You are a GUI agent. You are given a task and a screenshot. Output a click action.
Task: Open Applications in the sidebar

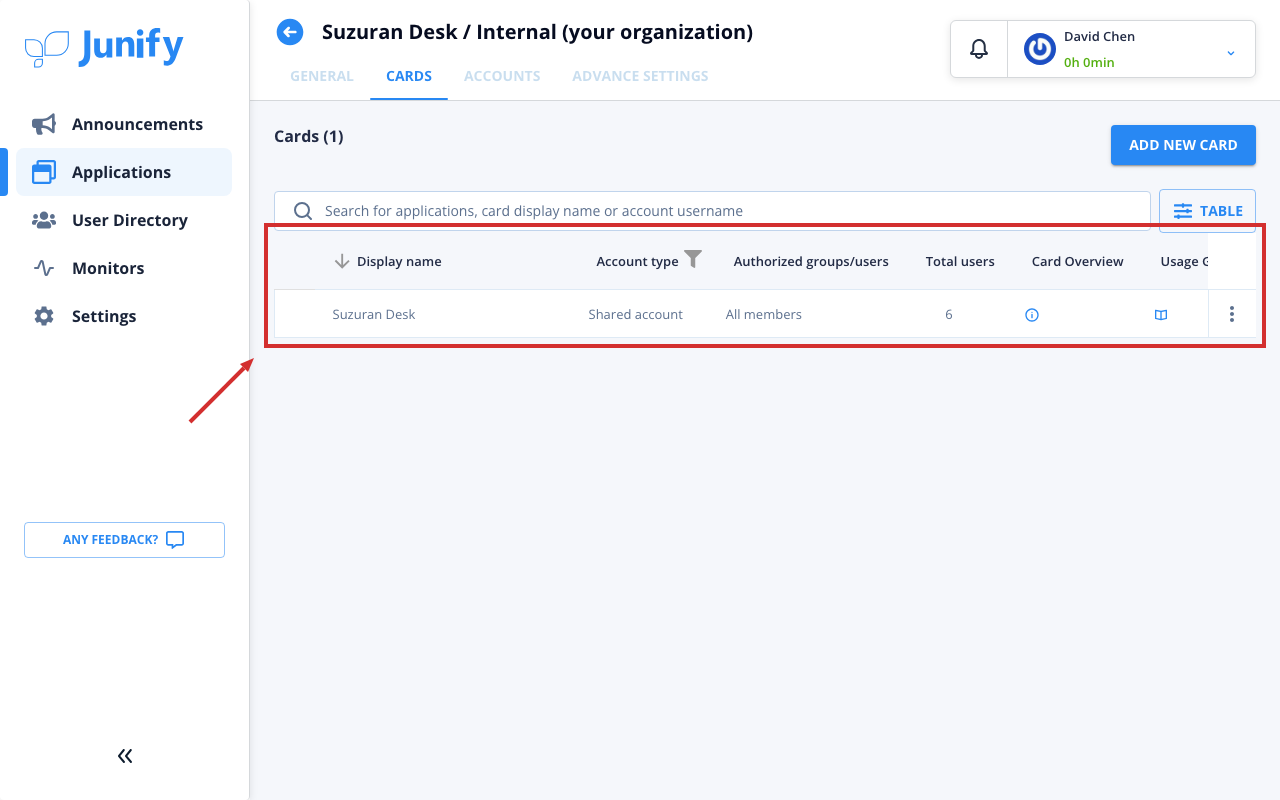(124, 172)
